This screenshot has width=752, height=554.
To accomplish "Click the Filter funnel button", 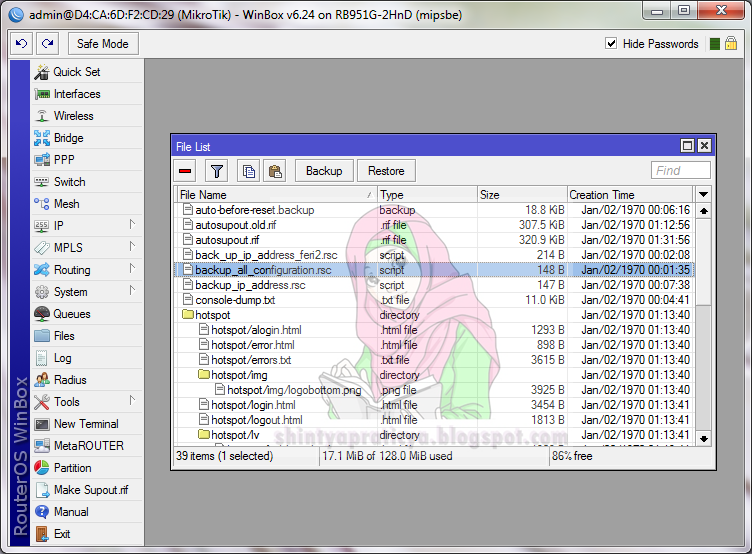I will (x=217, y=171).
